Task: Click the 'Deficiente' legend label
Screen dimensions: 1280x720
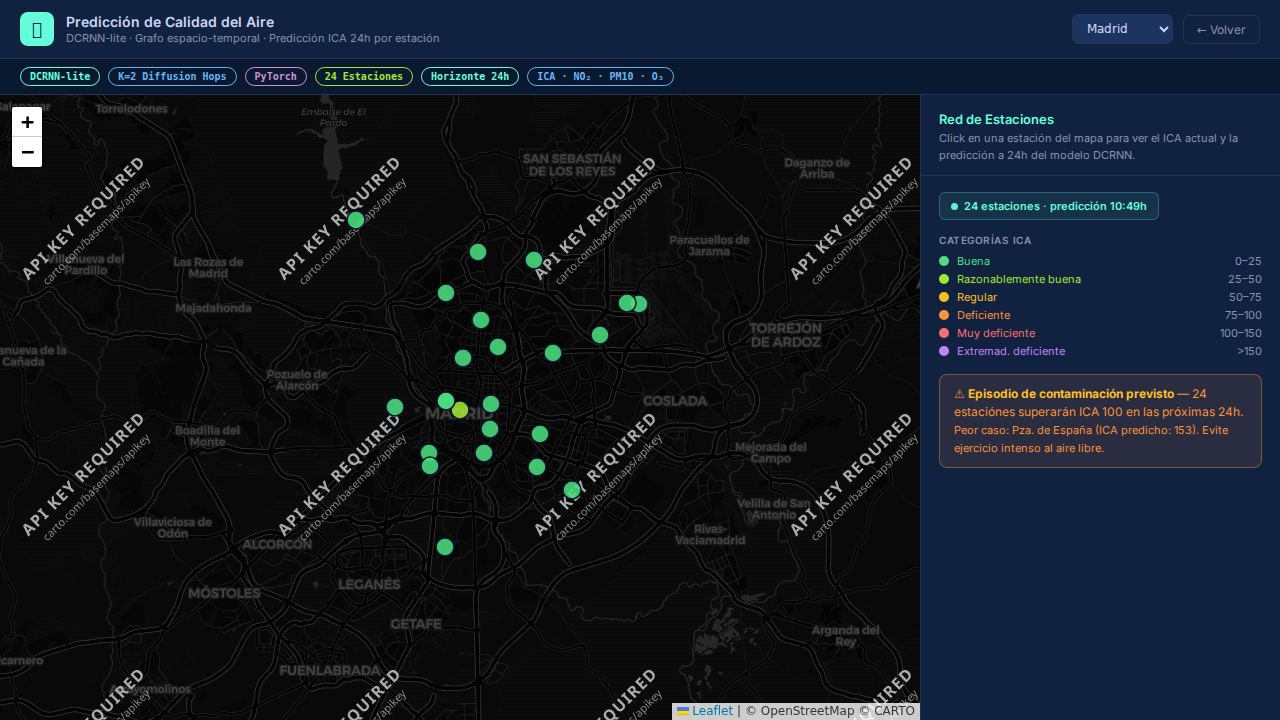Action: pyautogui.click(x=983, y=315)
